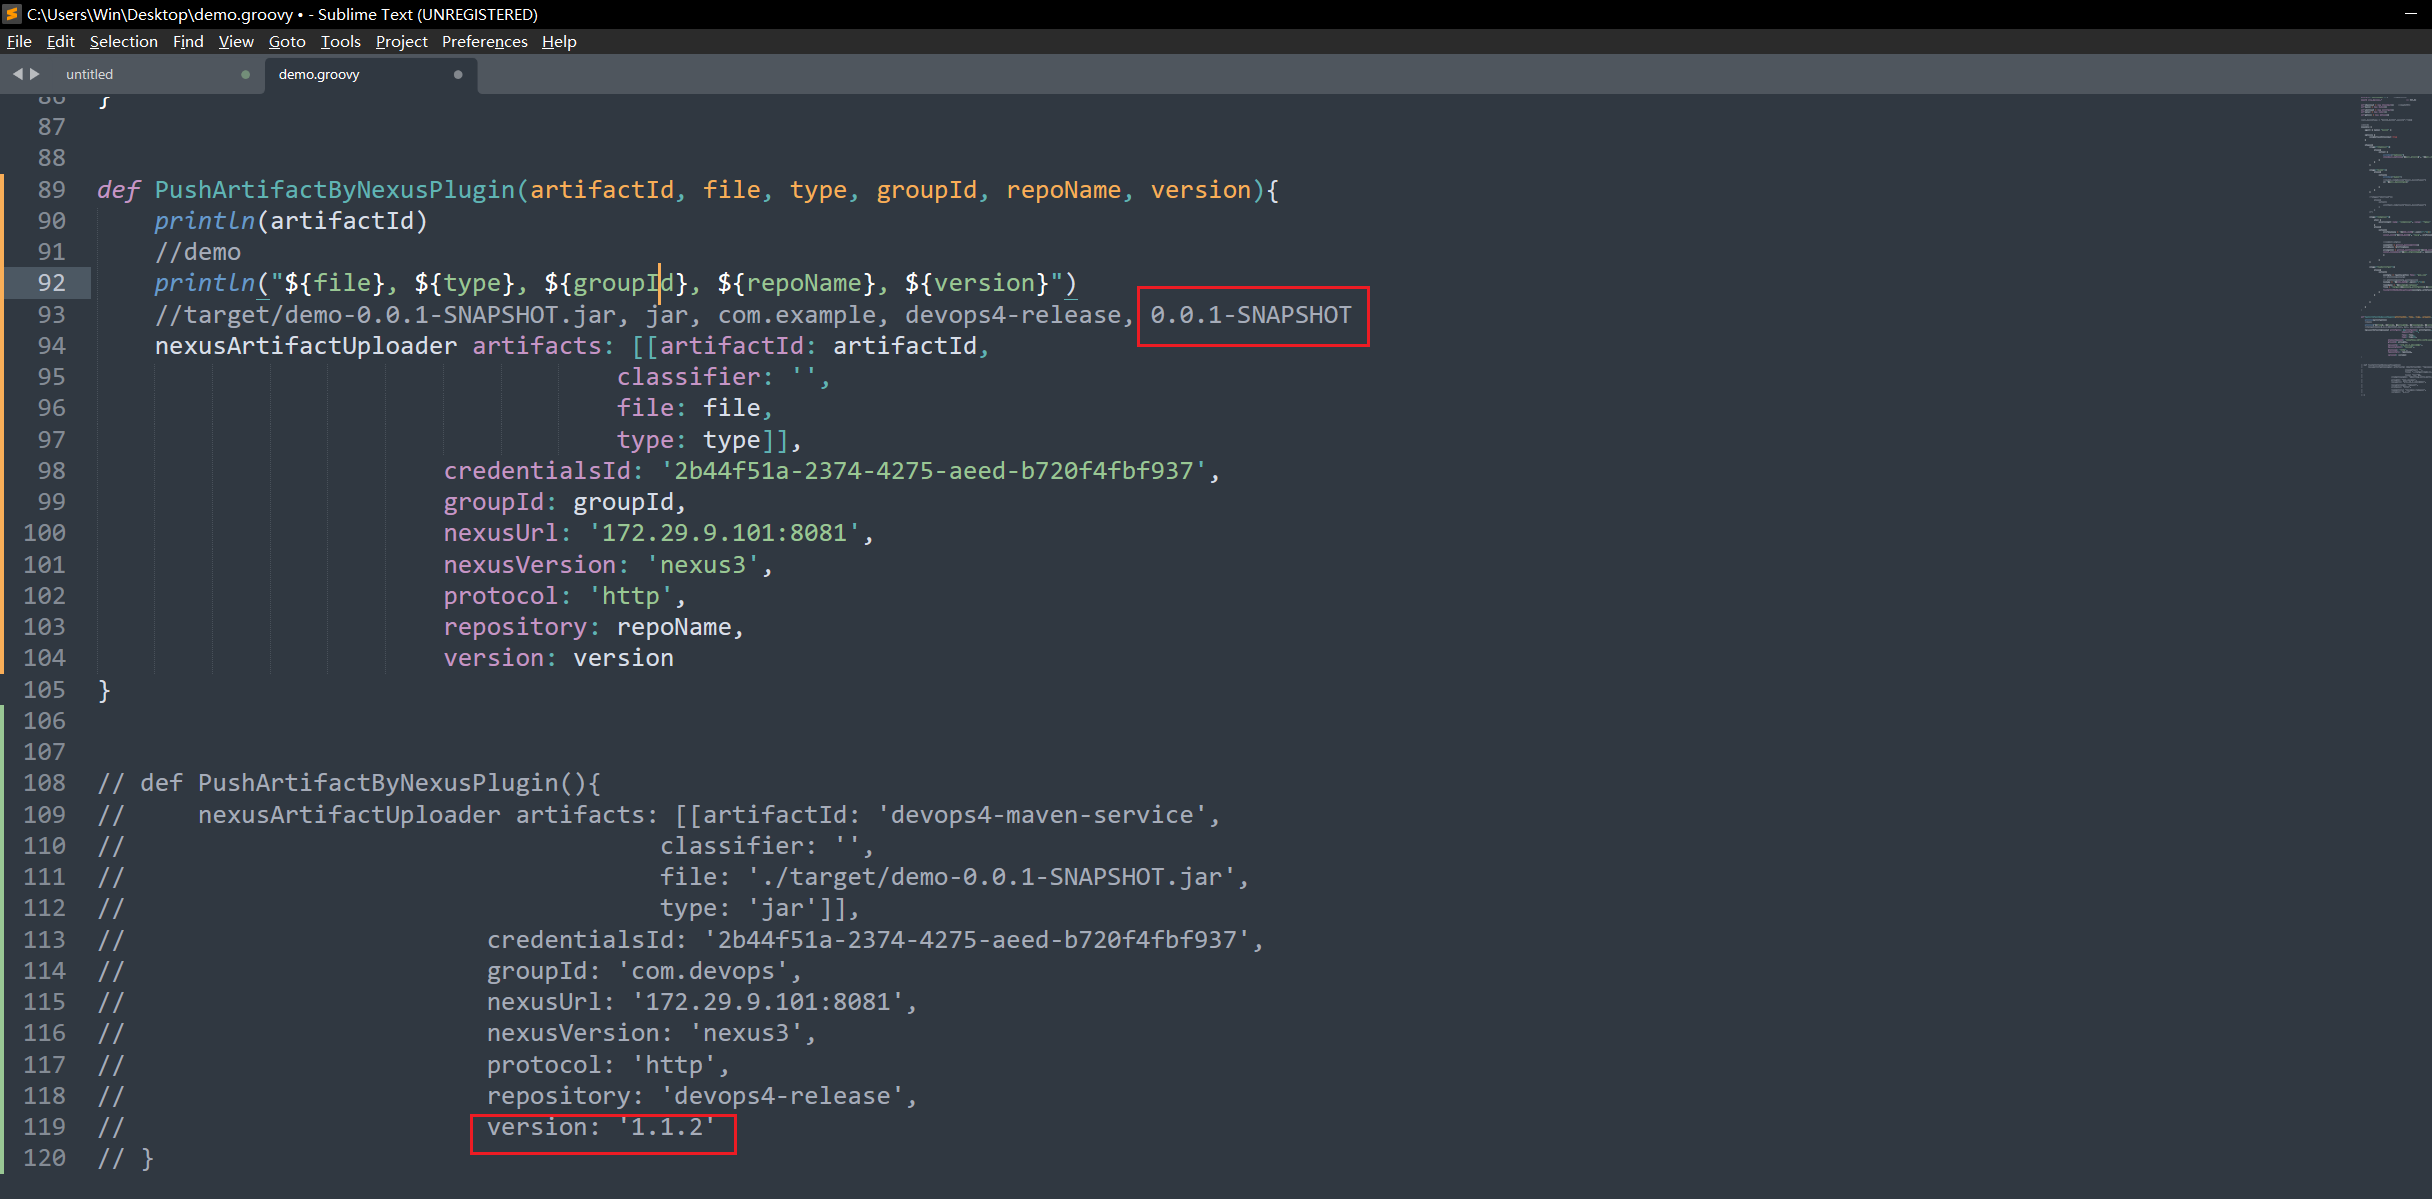Open the Find menu
The width and height of the screenshot is (2432, 1199).
point(188,41)
